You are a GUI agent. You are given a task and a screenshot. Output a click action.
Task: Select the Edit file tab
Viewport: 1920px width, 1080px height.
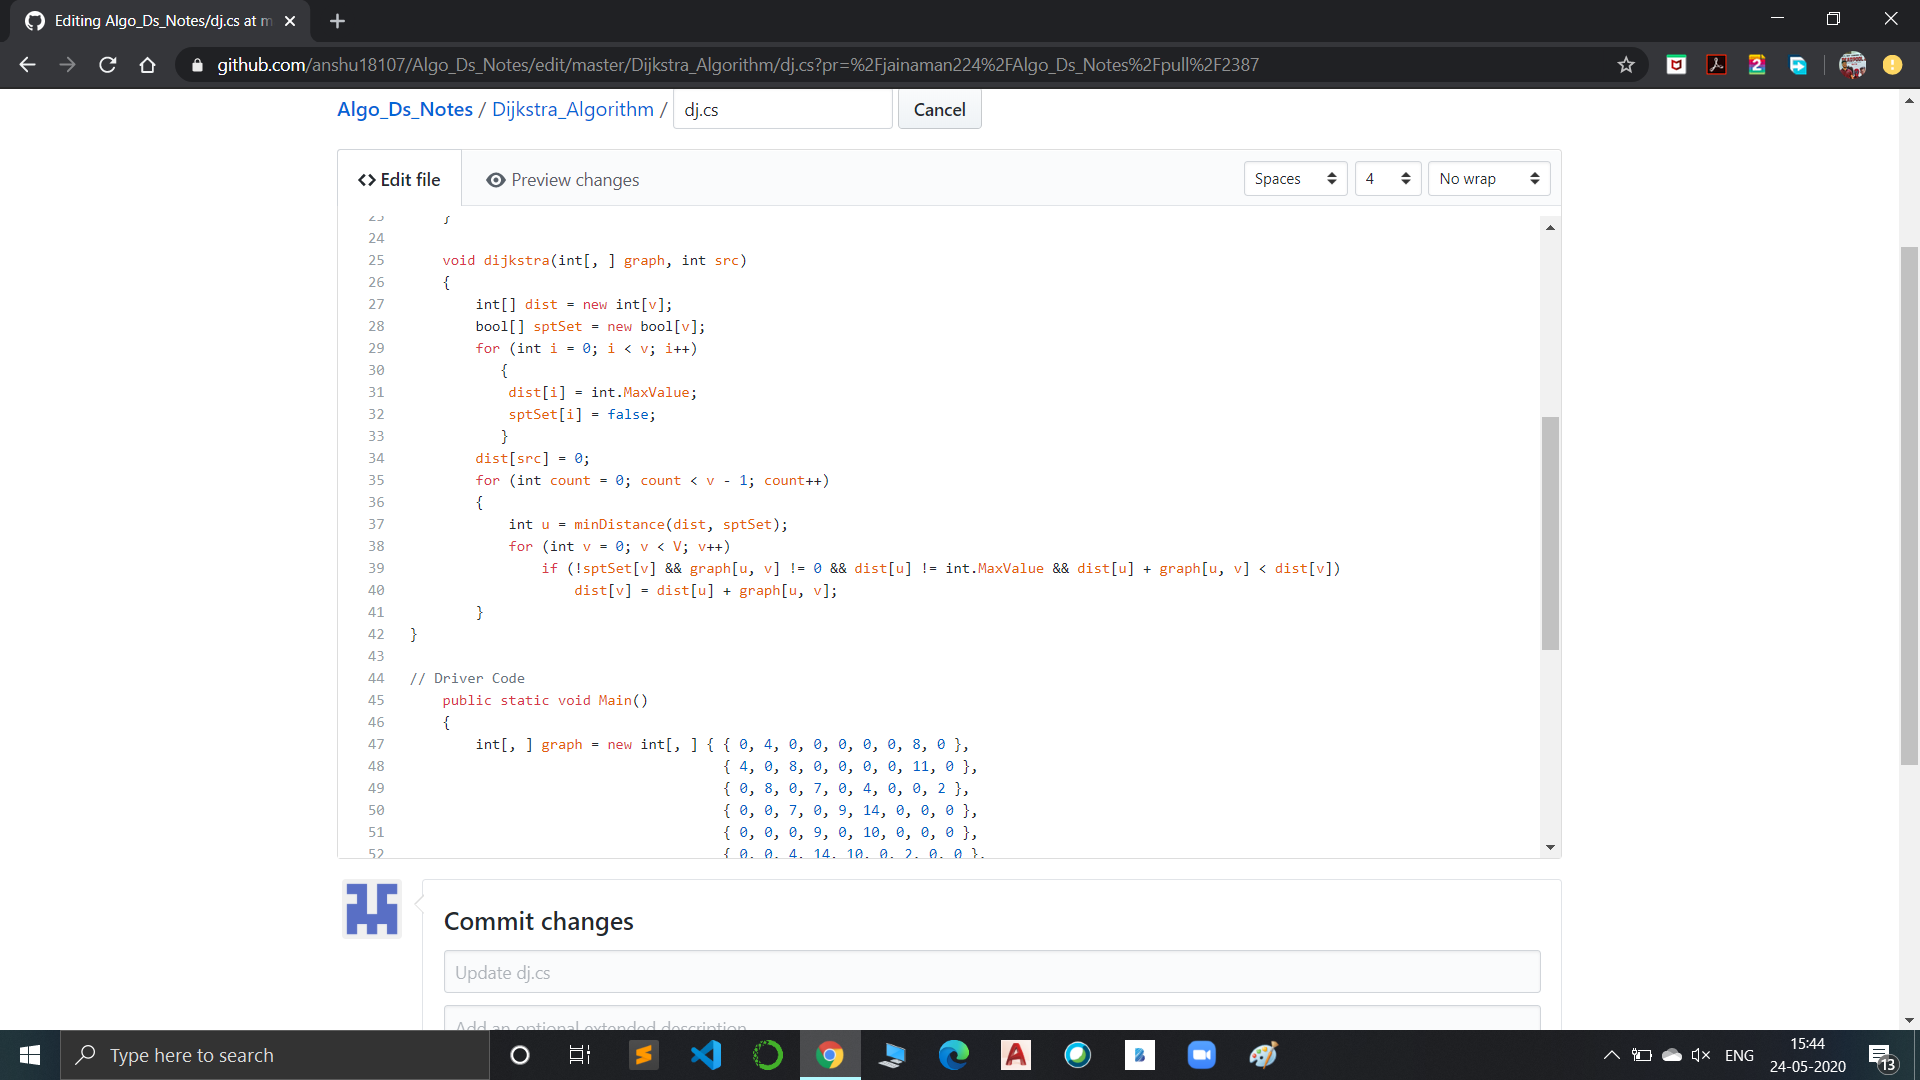tap(398, 179)
